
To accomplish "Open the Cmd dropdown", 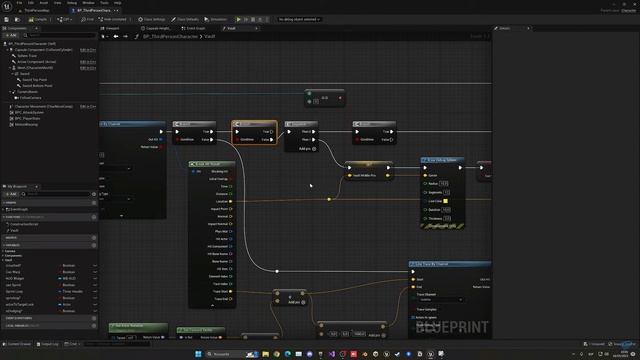I will point(72,344).
